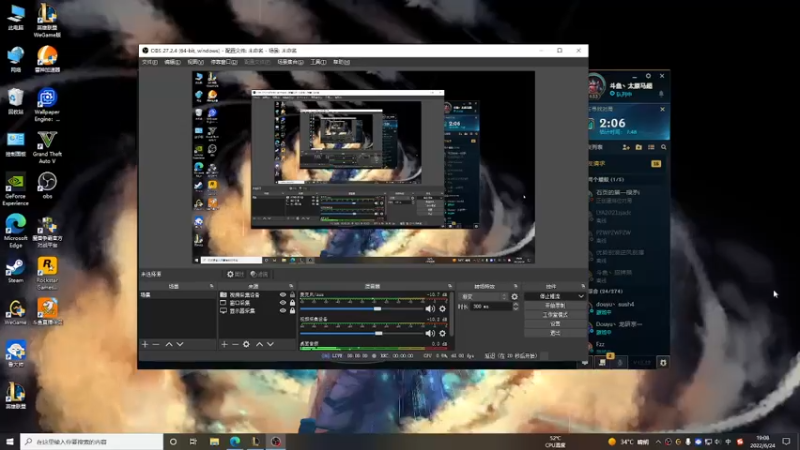
Task: Open the last menu in OBS menu bar
Action: point(341,62)
